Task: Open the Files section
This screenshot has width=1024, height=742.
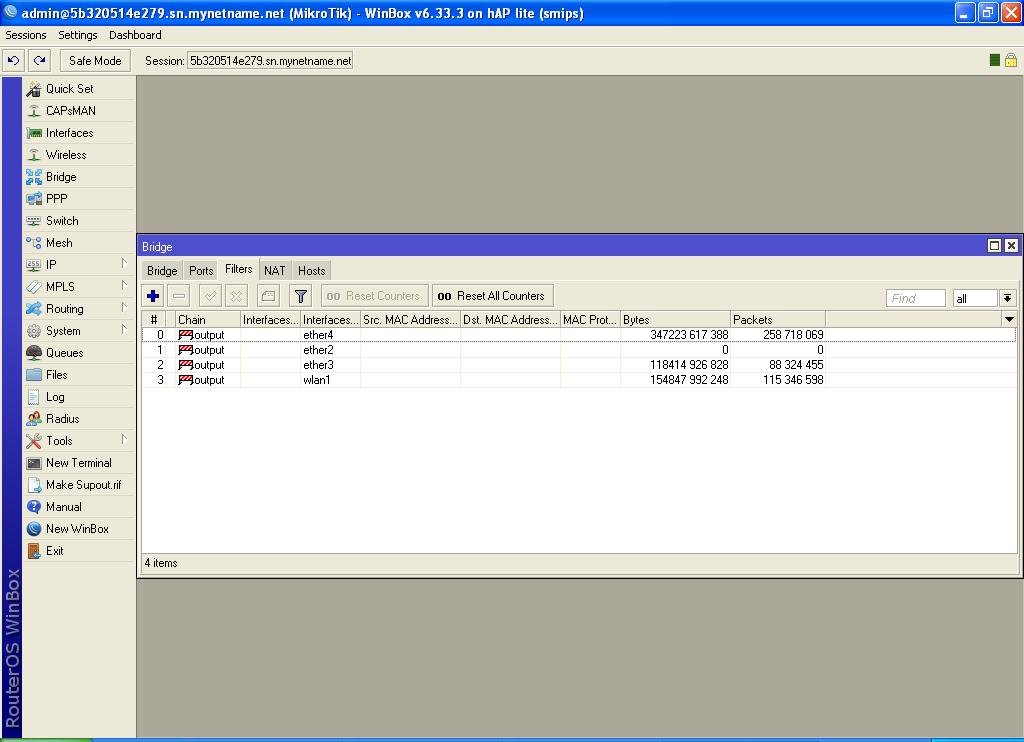Action: [79, 375]
